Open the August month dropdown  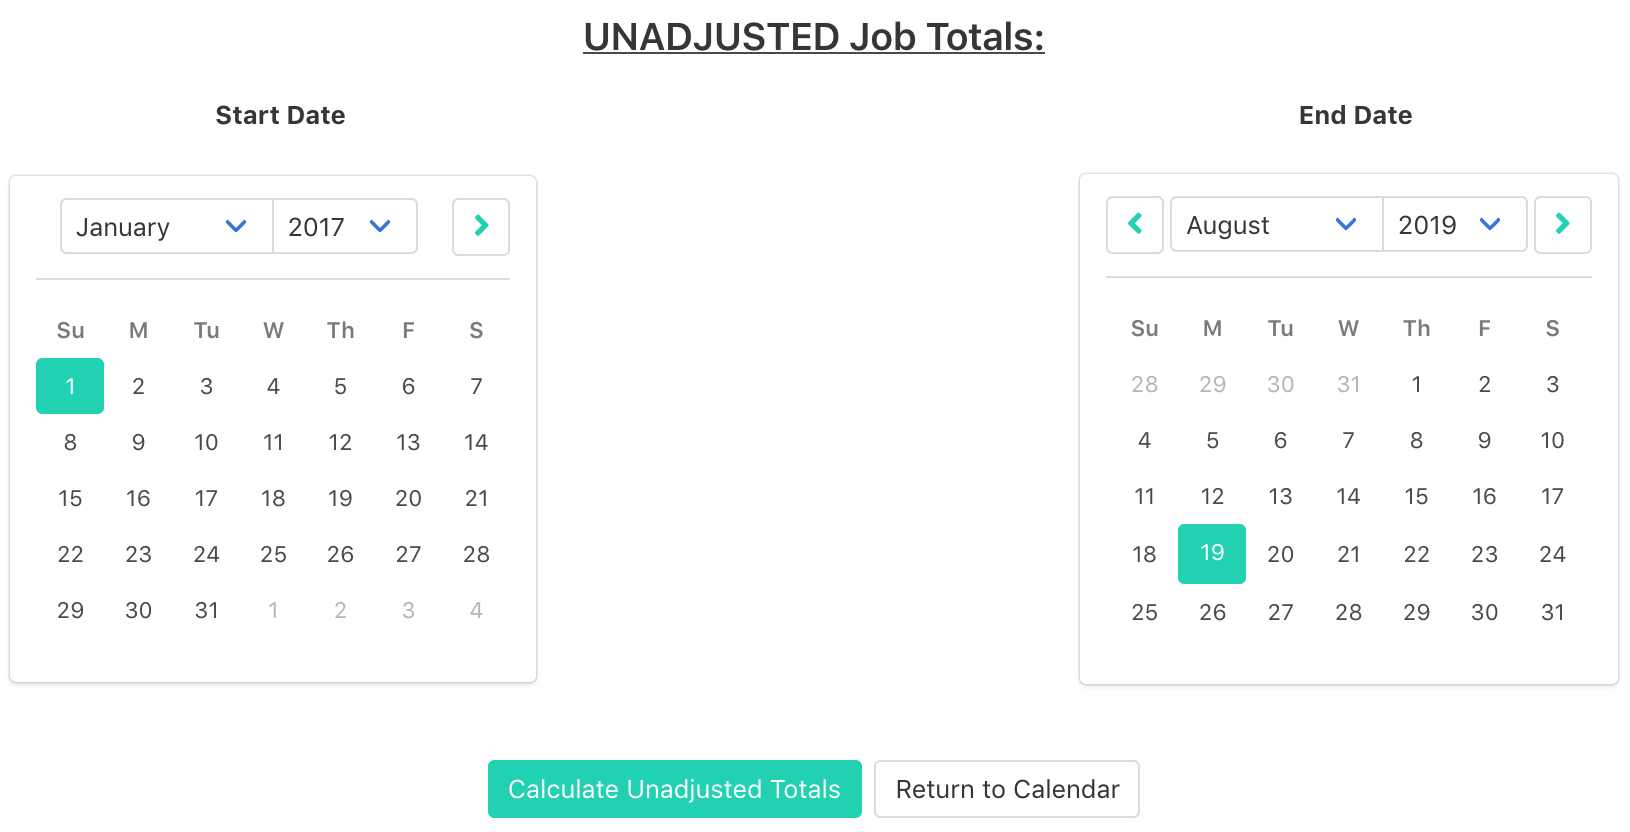(1275, 225)
